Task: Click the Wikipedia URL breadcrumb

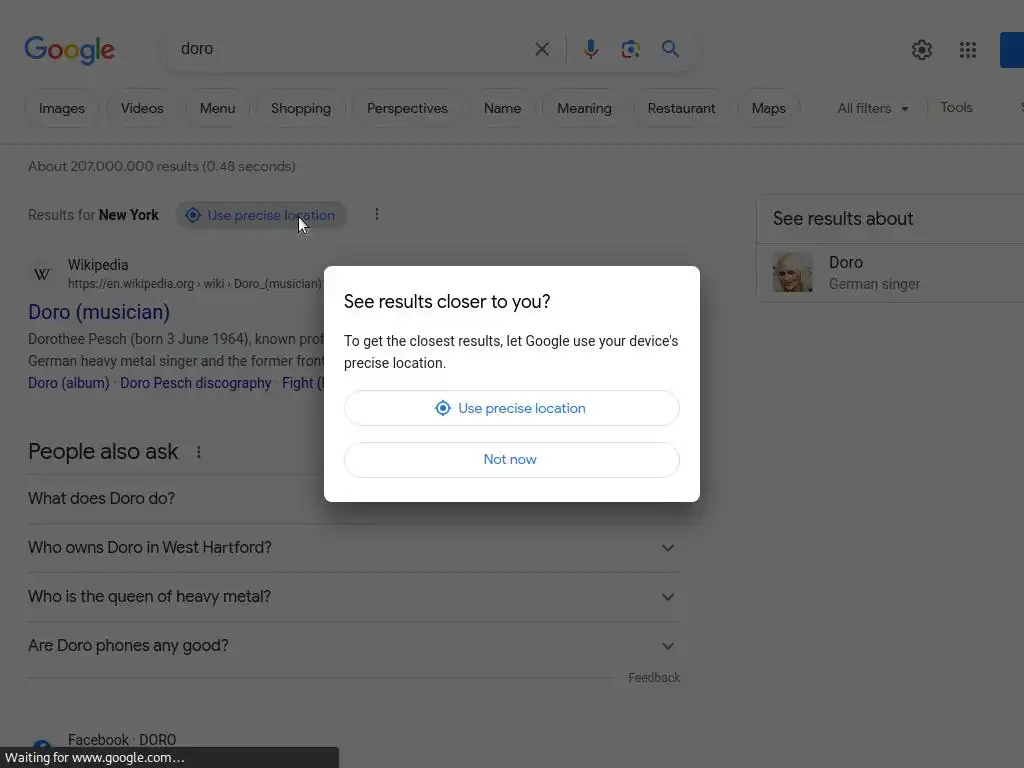Action: [x=195, y=284]
